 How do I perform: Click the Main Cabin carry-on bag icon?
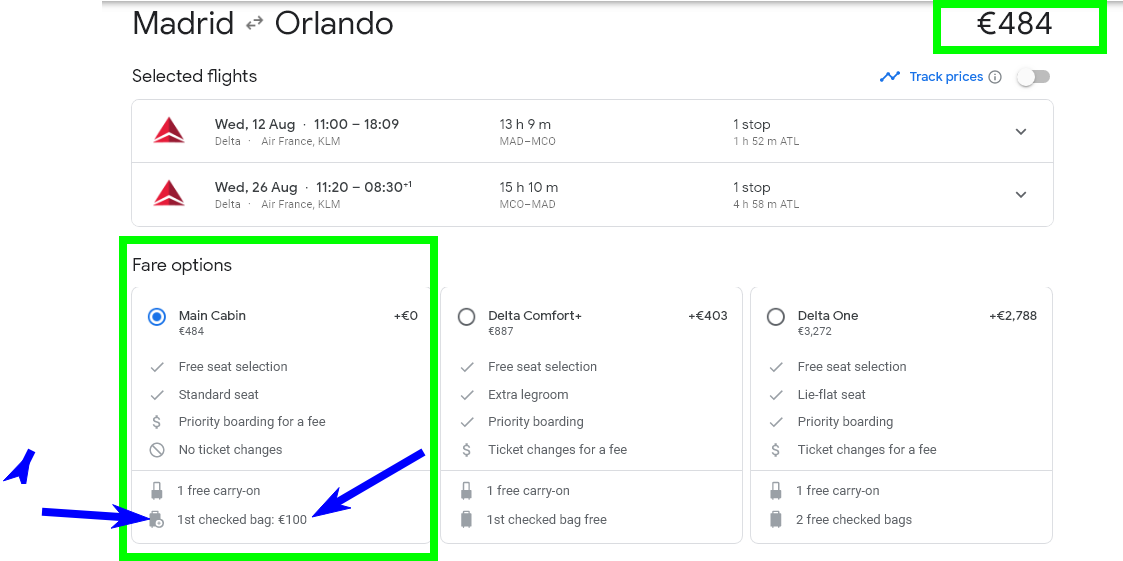[x=157, y=491]
